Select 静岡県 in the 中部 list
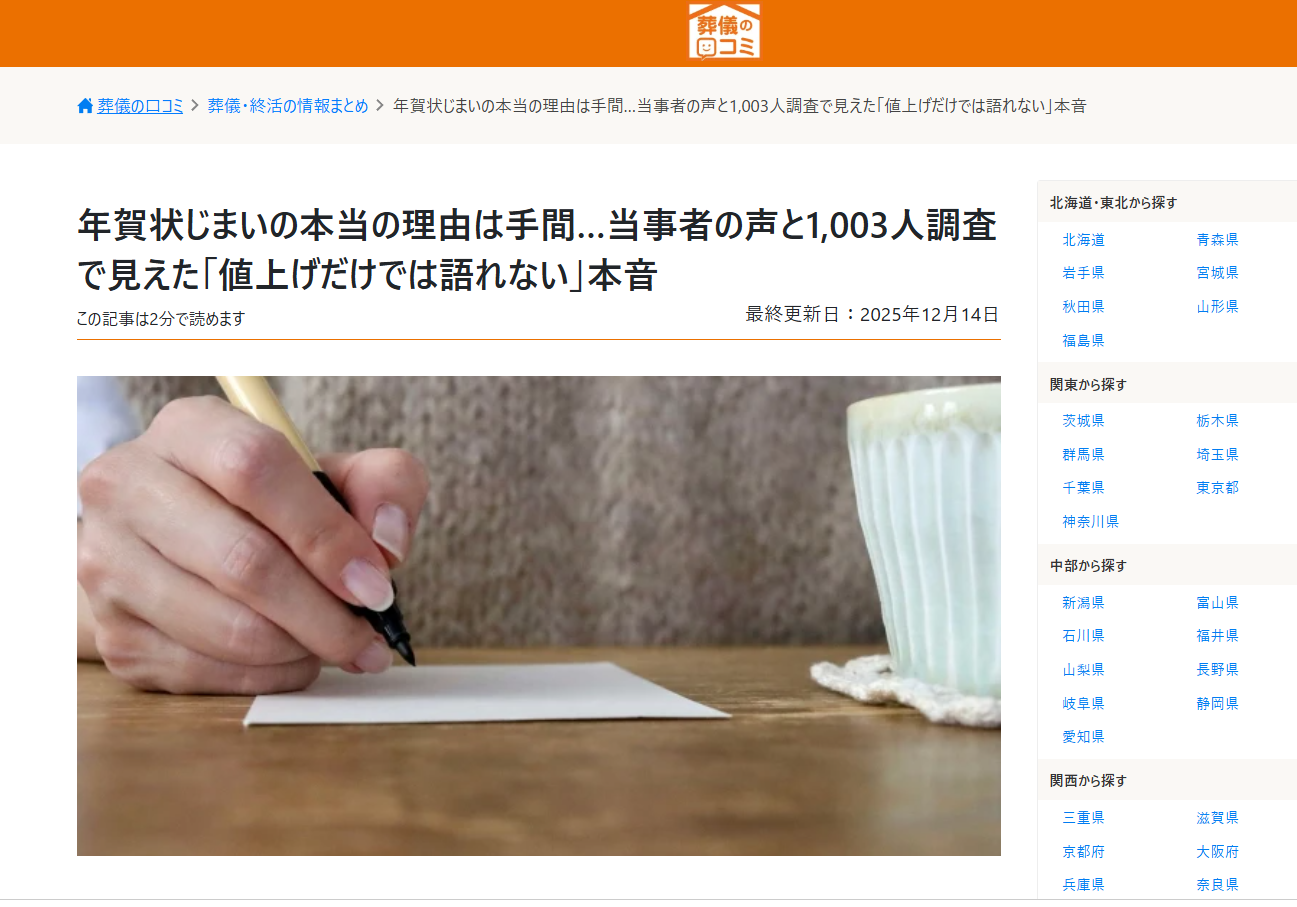This screenshot has height=907, width=1297. pyautogui.click(x=1217, y=704)
